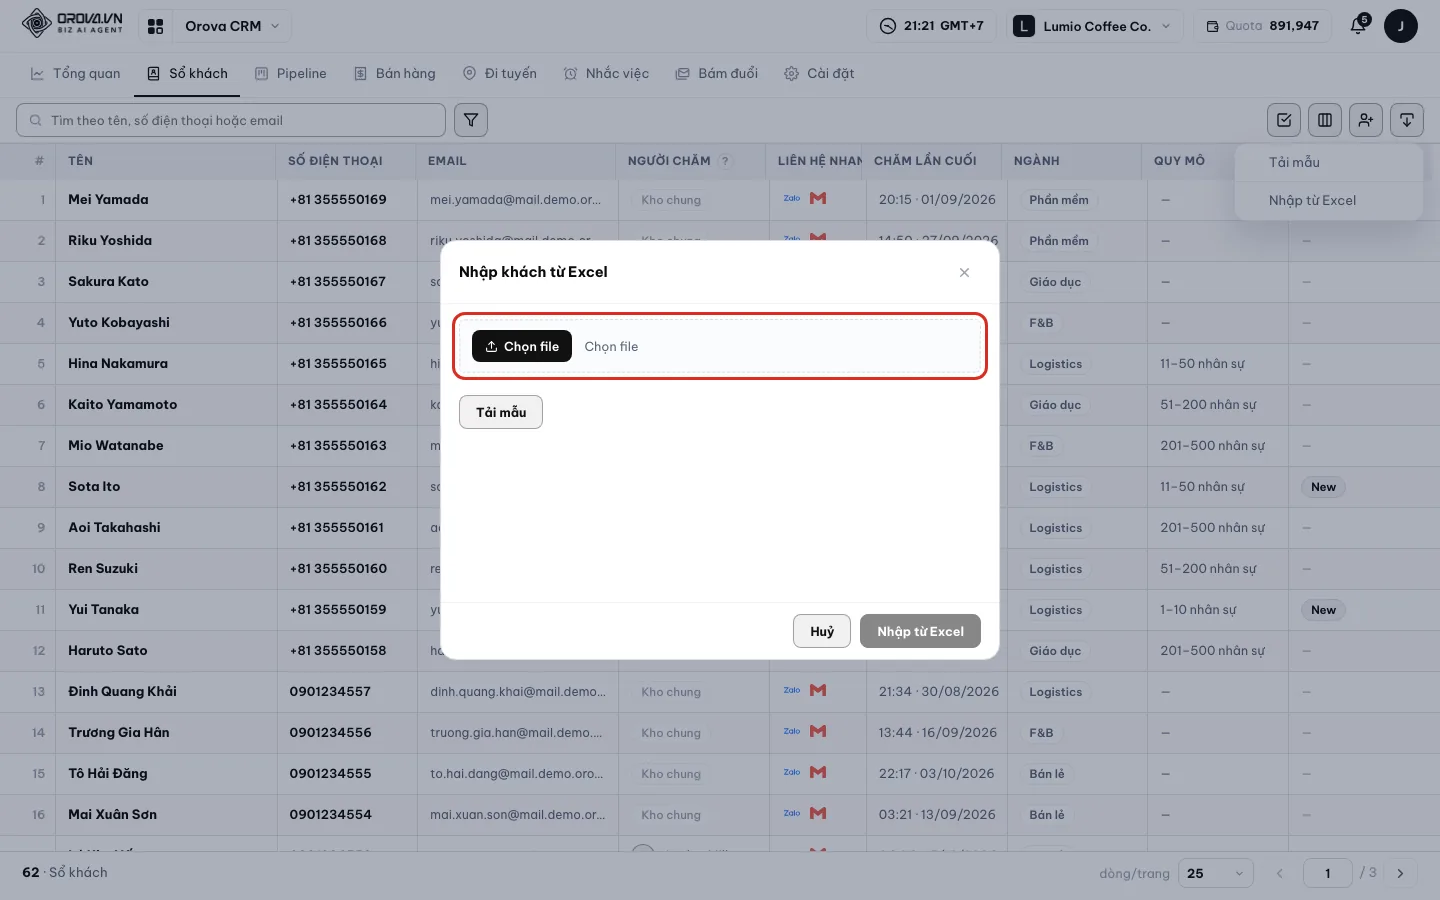Click Zalo icon in Trương Gia Hân row
Screen dimensions: 1440x900
coord(792,731)
